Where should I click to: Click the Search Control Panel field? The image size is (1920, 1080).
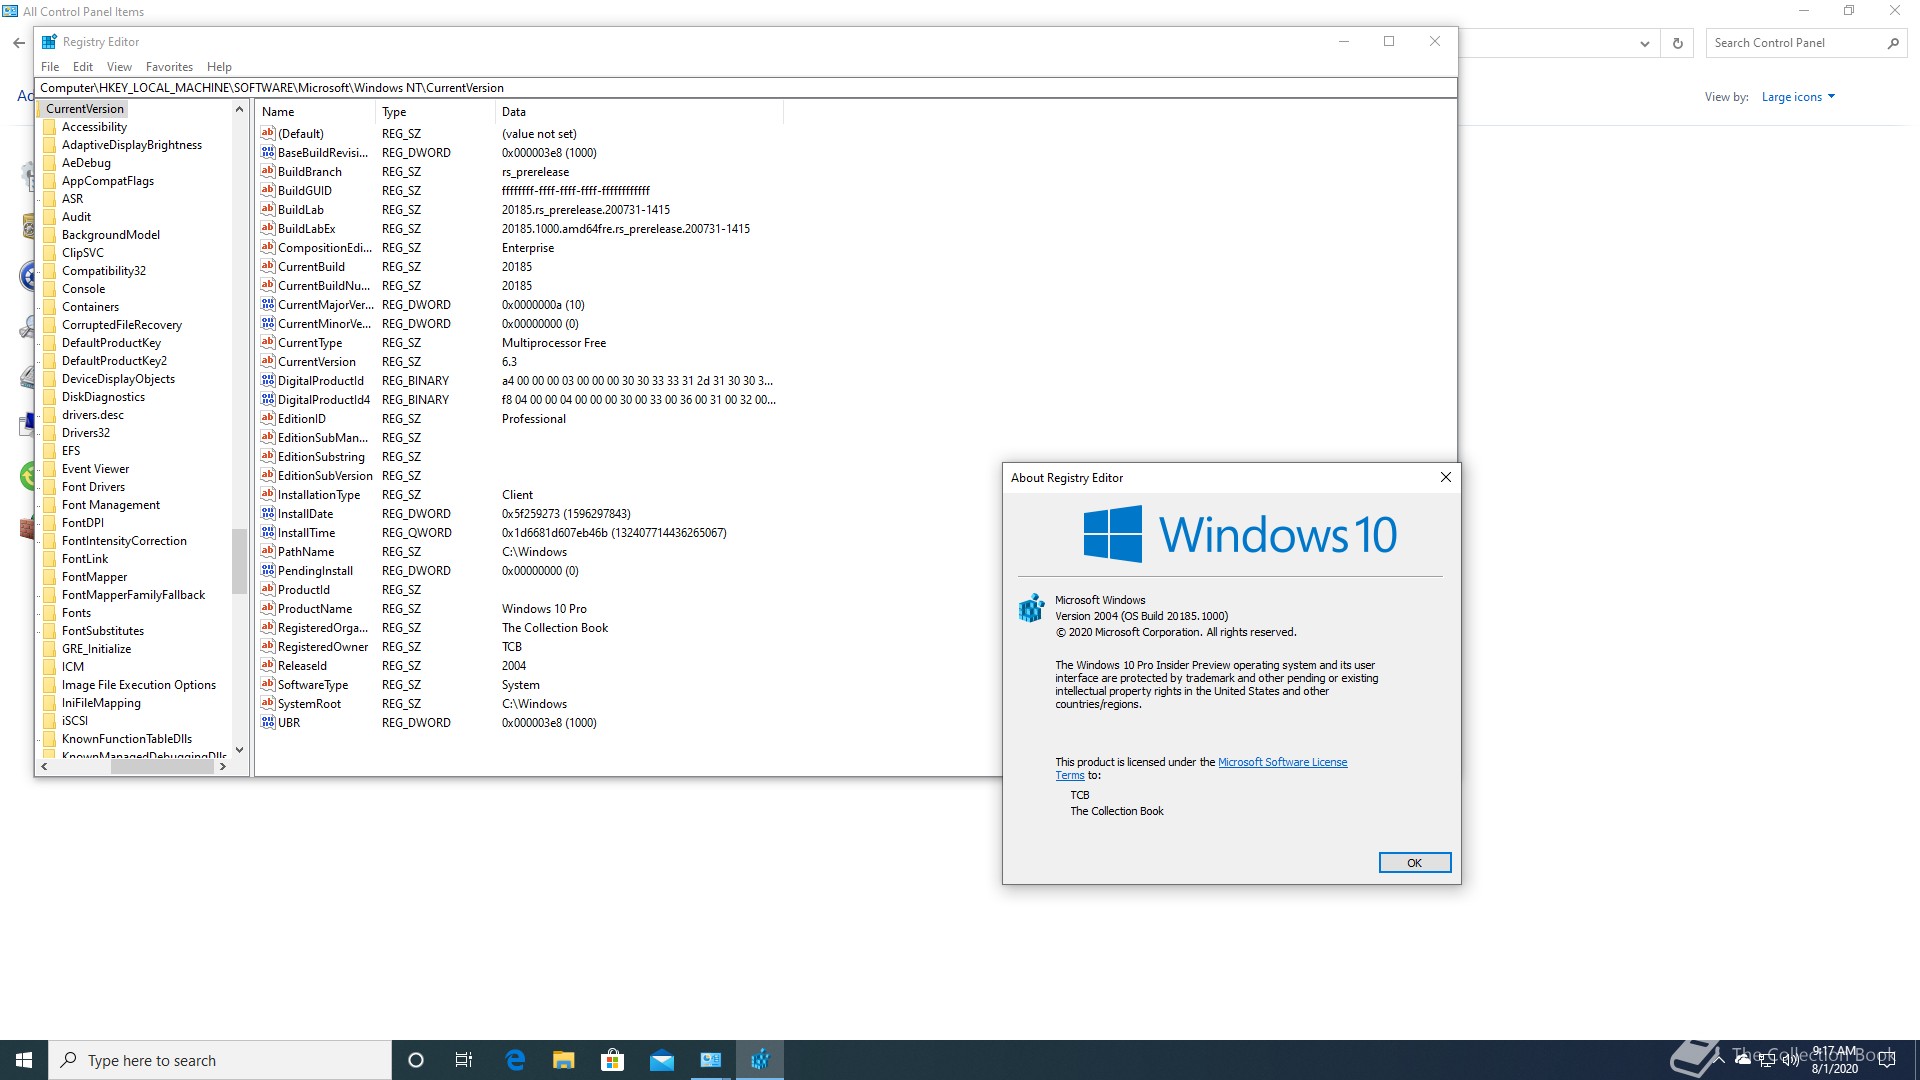(1796, 43)
